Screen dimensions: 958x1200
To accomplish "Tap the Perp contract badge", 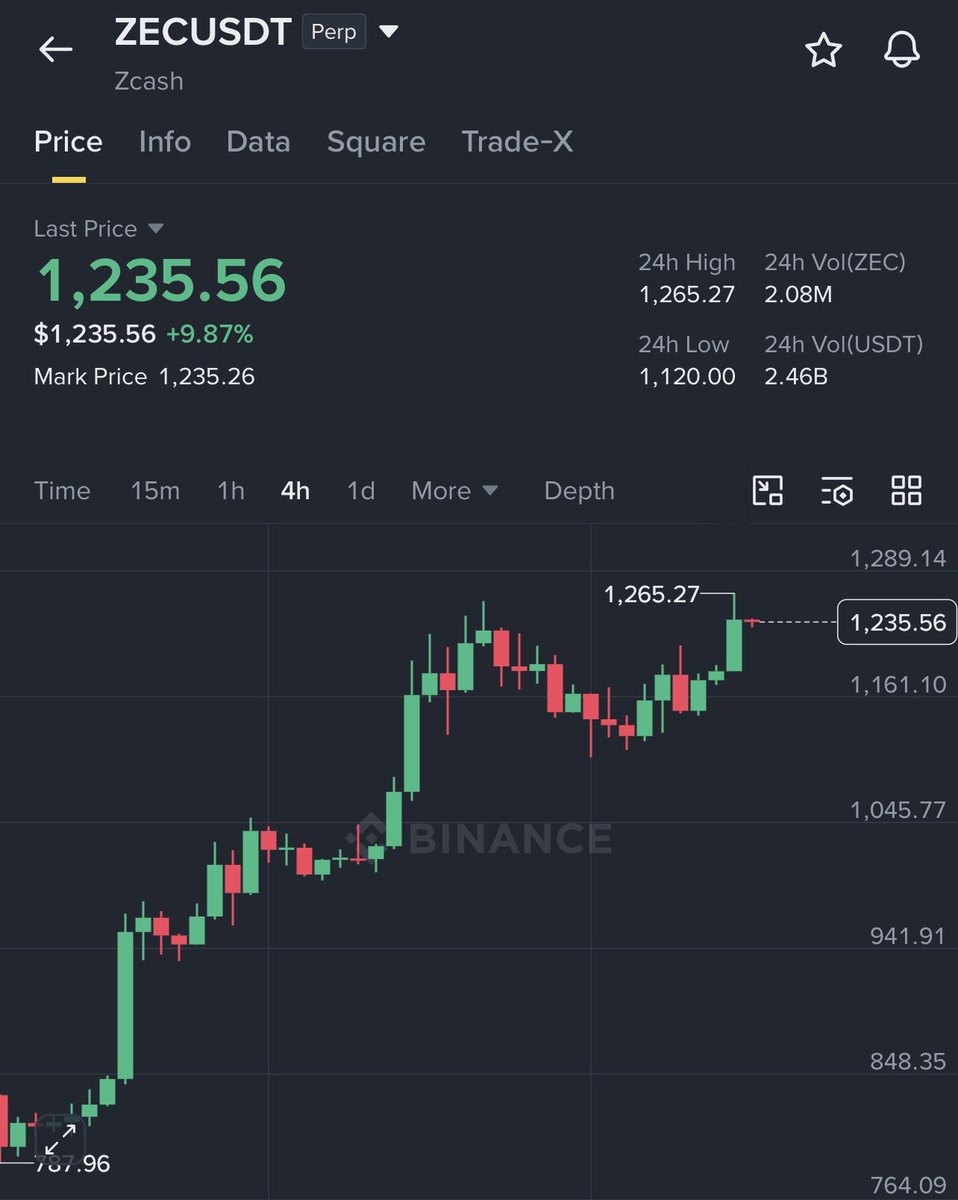I will pyautogui.click(x=334, y=32).
